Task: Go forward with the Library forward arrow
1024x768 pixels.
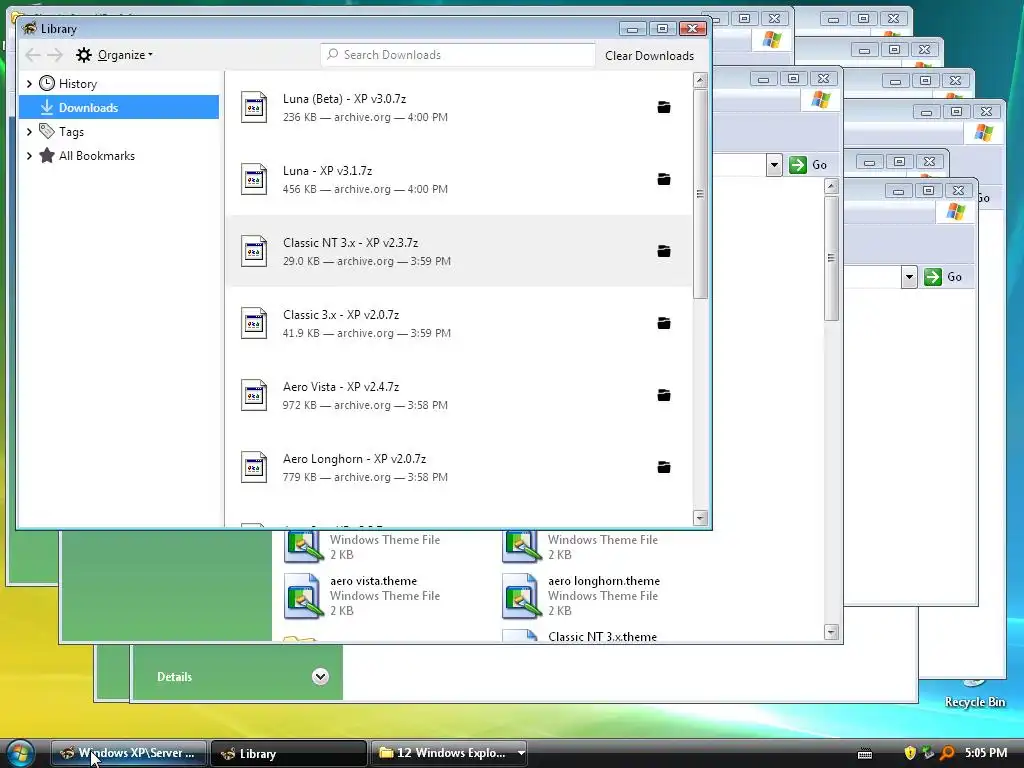Action: click(x=56, y=55)
